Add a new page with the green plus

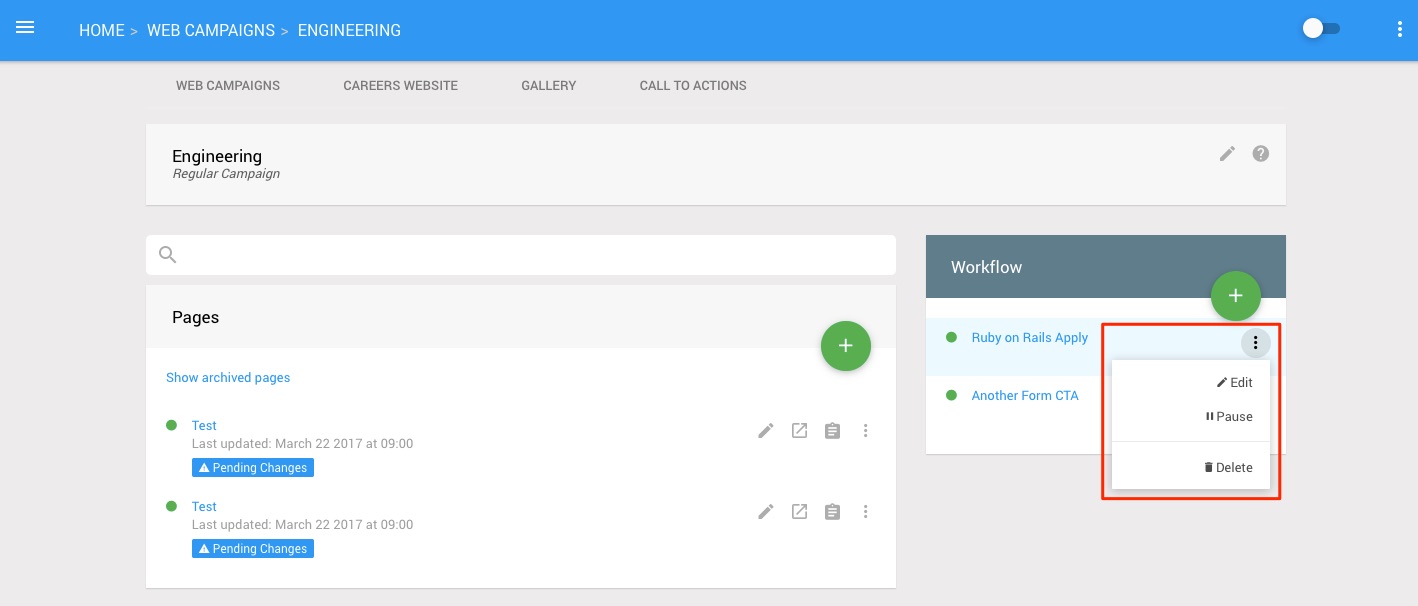846,345
